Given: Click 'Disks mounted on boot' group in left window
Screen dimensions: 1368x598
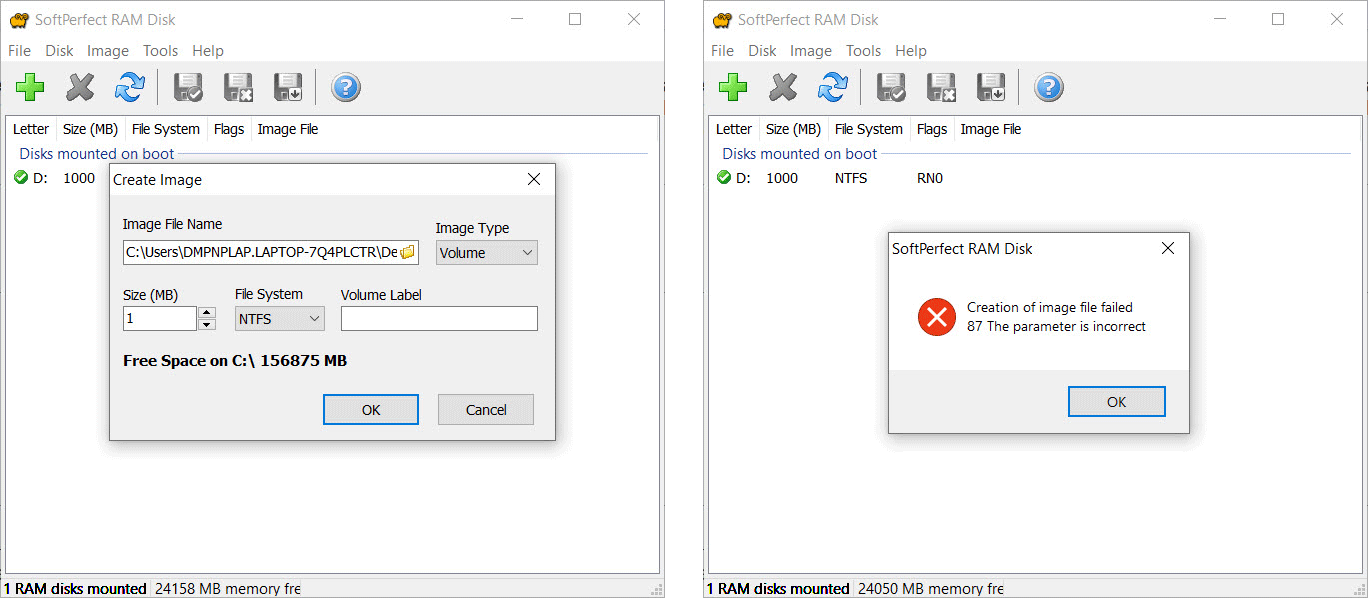Looking at the screenshot, I should [97, 154].
